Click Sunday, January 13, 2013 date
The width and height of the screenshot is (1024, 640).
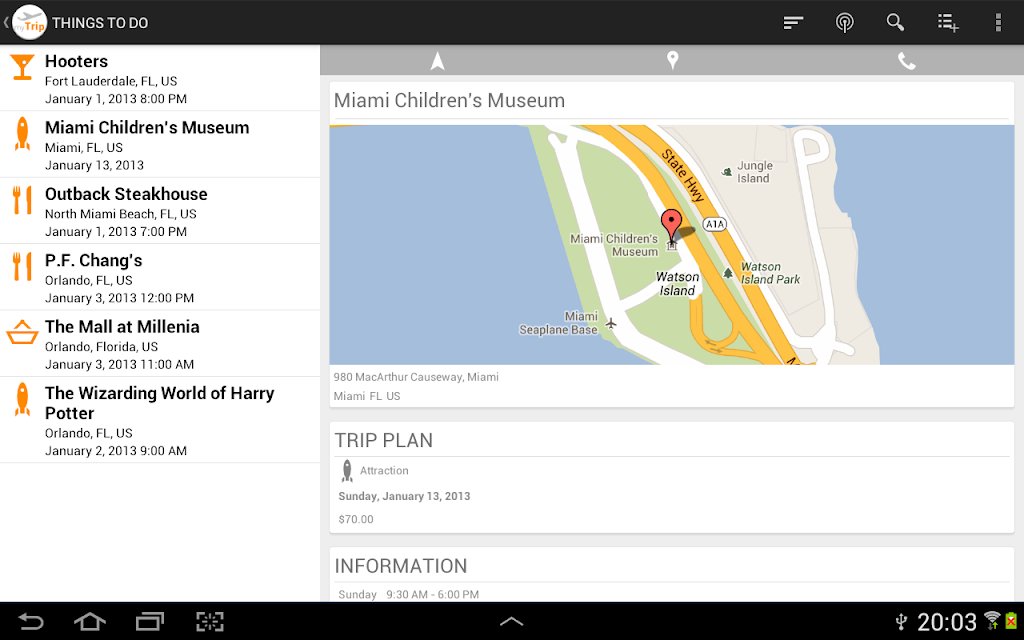pyautogui.click(x=404, y=496)
